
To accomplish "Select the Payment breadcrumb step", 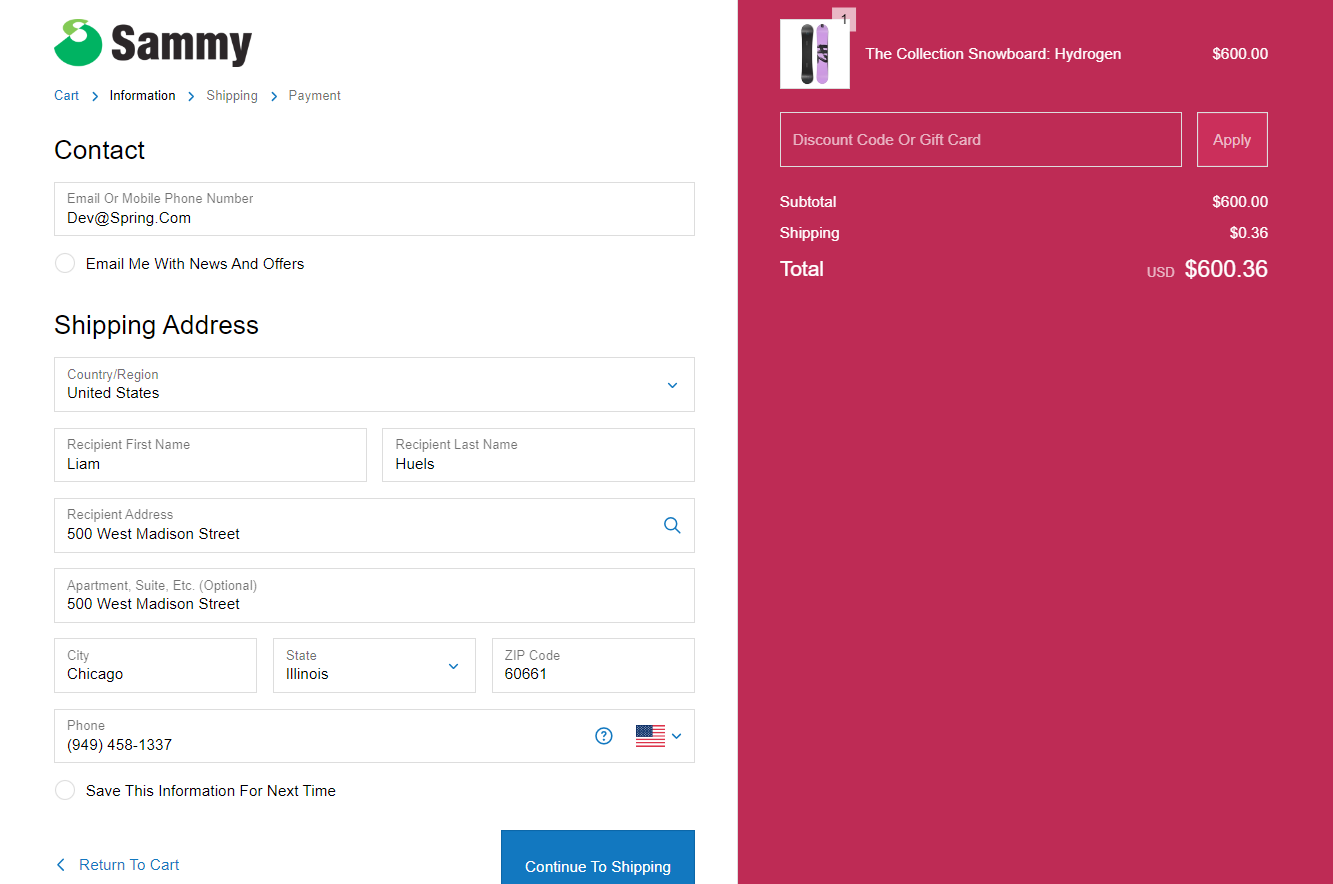I will click(x=314, y=96).
